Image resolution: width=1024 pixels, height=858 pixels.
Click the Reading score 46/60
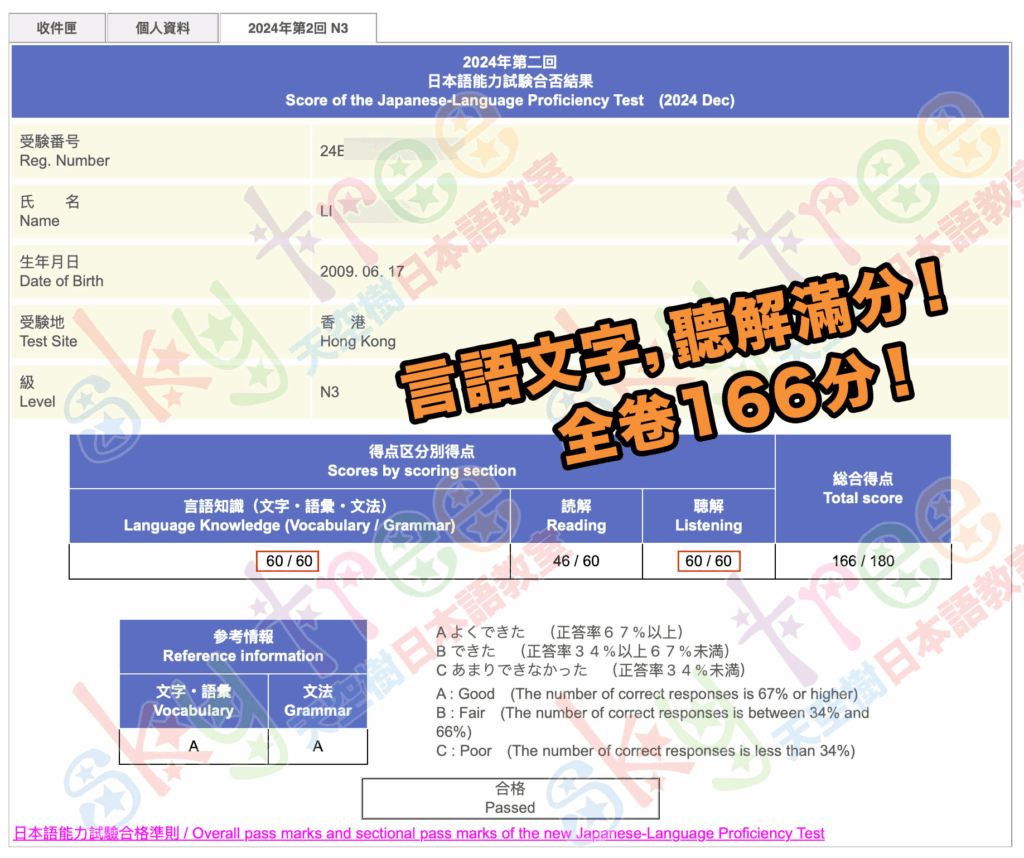coord(576,561)
